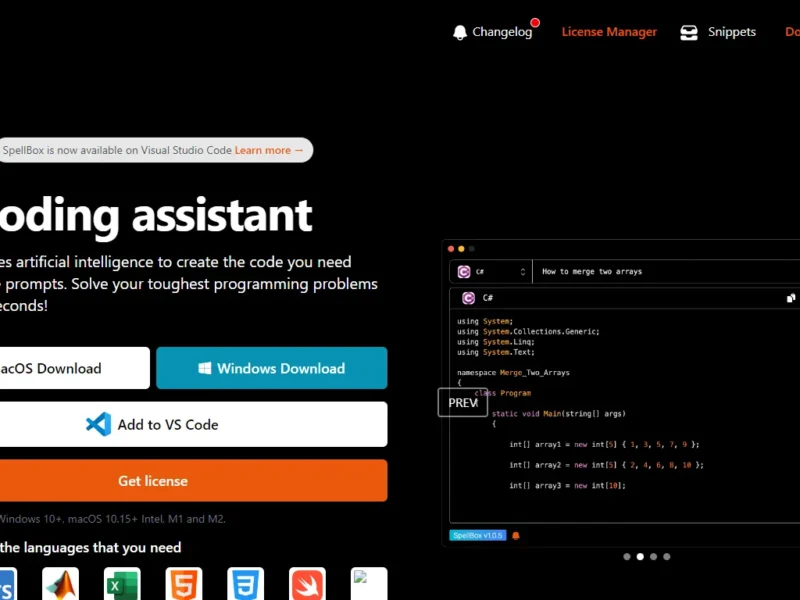Image resolution: width=800 pixels, height=600 pixels.
Task: Click the HTML5 language icon
Action: tap(184, 584)
